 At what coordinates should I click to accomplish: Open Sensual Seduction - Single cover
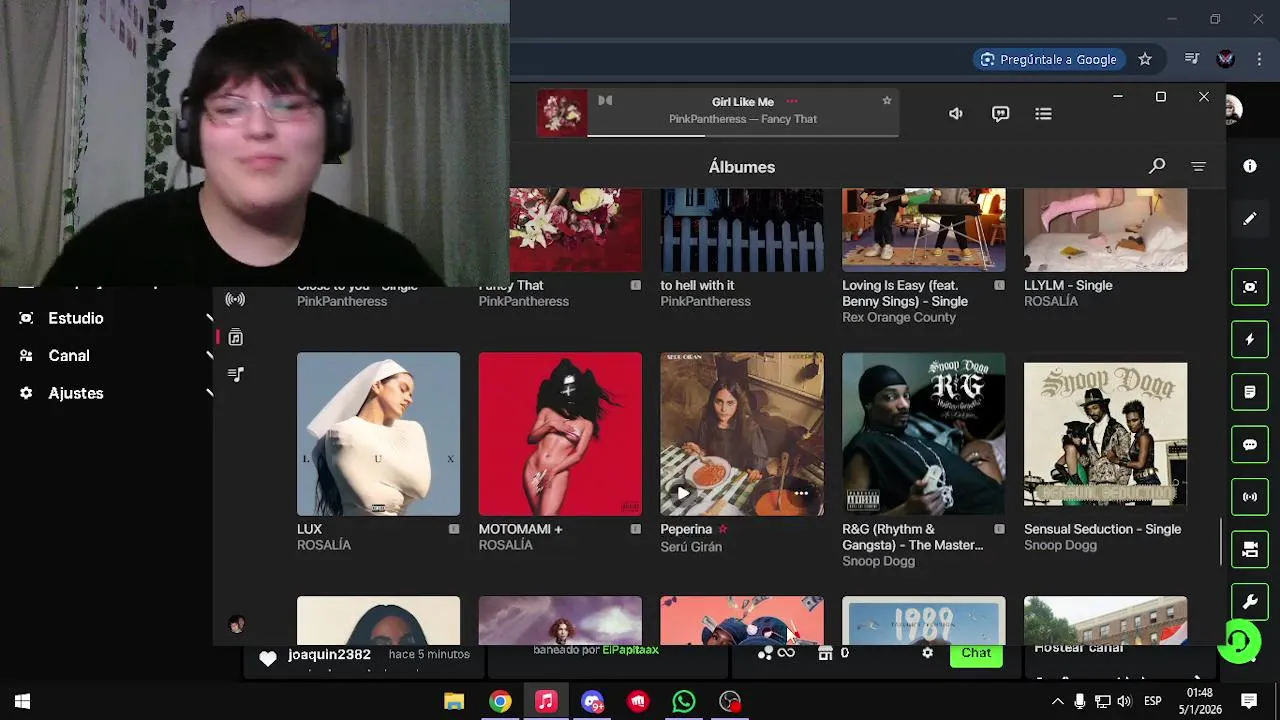pos(1105,433)
